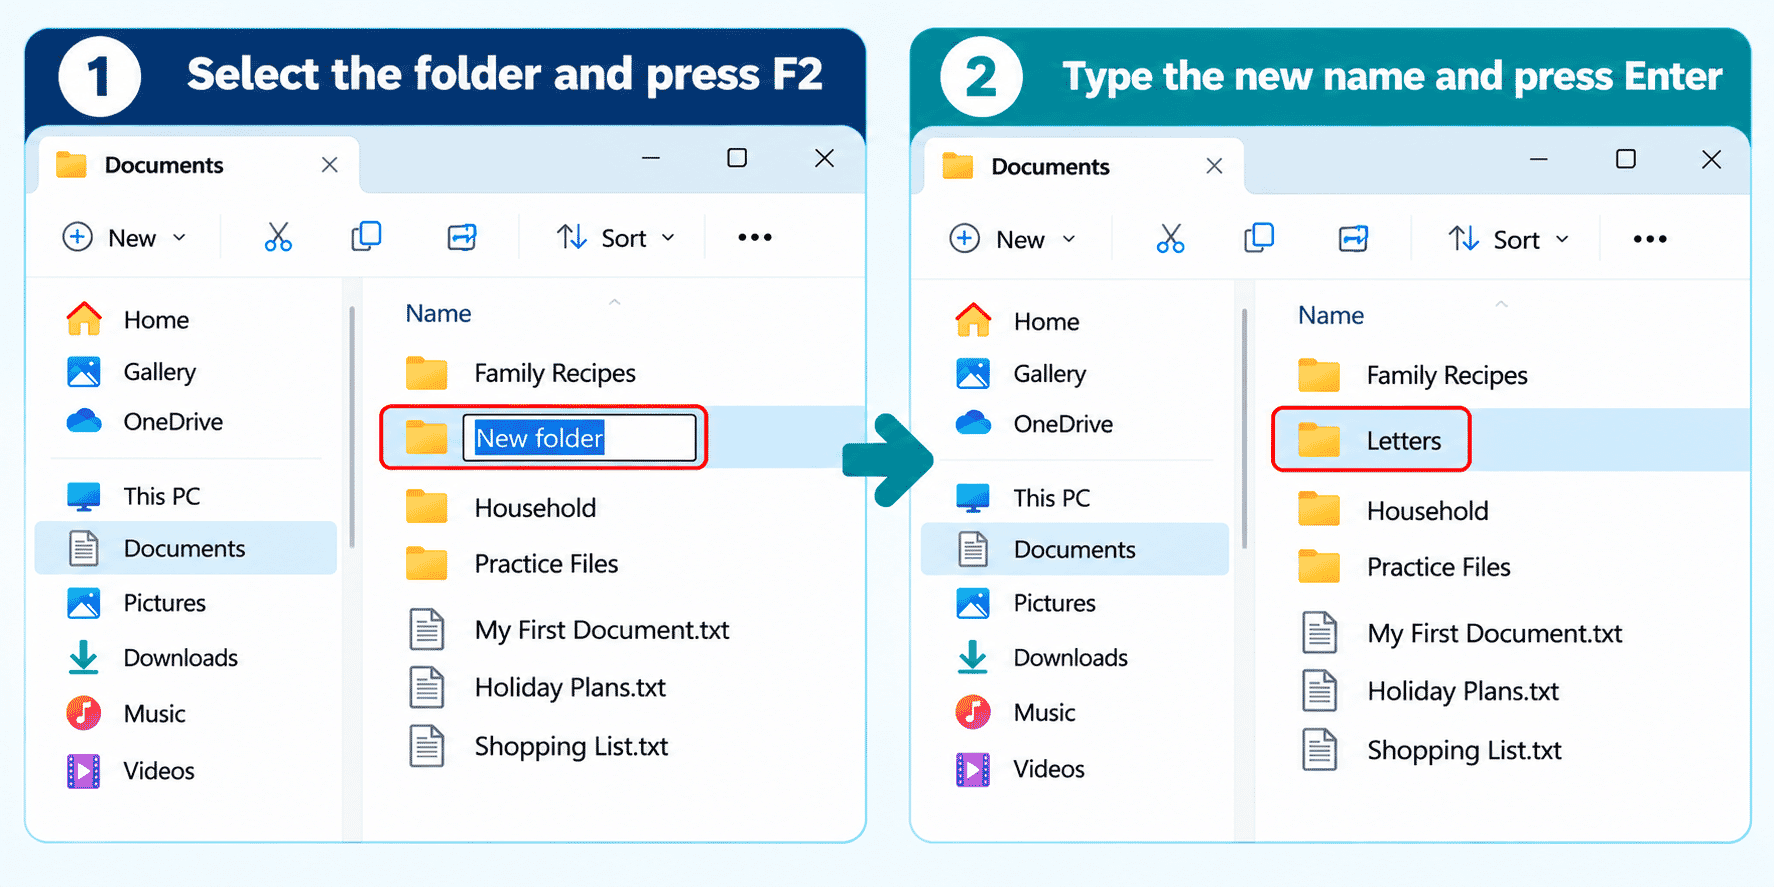Select Practice Files folder in left window

(x=512, y=564)
